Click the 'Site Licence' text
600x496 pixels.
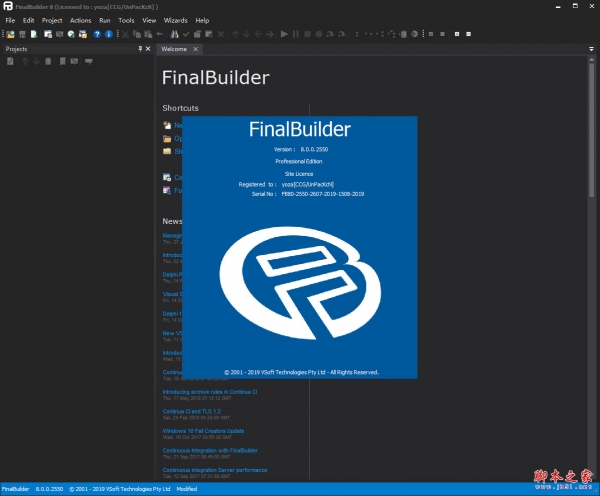(299, 174)
